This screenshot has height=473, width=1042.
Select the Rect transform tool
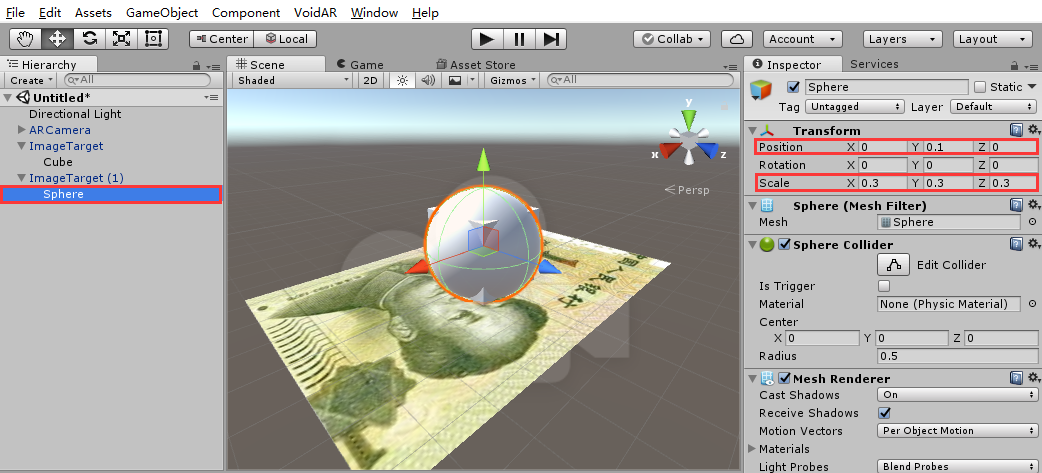tap(153, 39)
